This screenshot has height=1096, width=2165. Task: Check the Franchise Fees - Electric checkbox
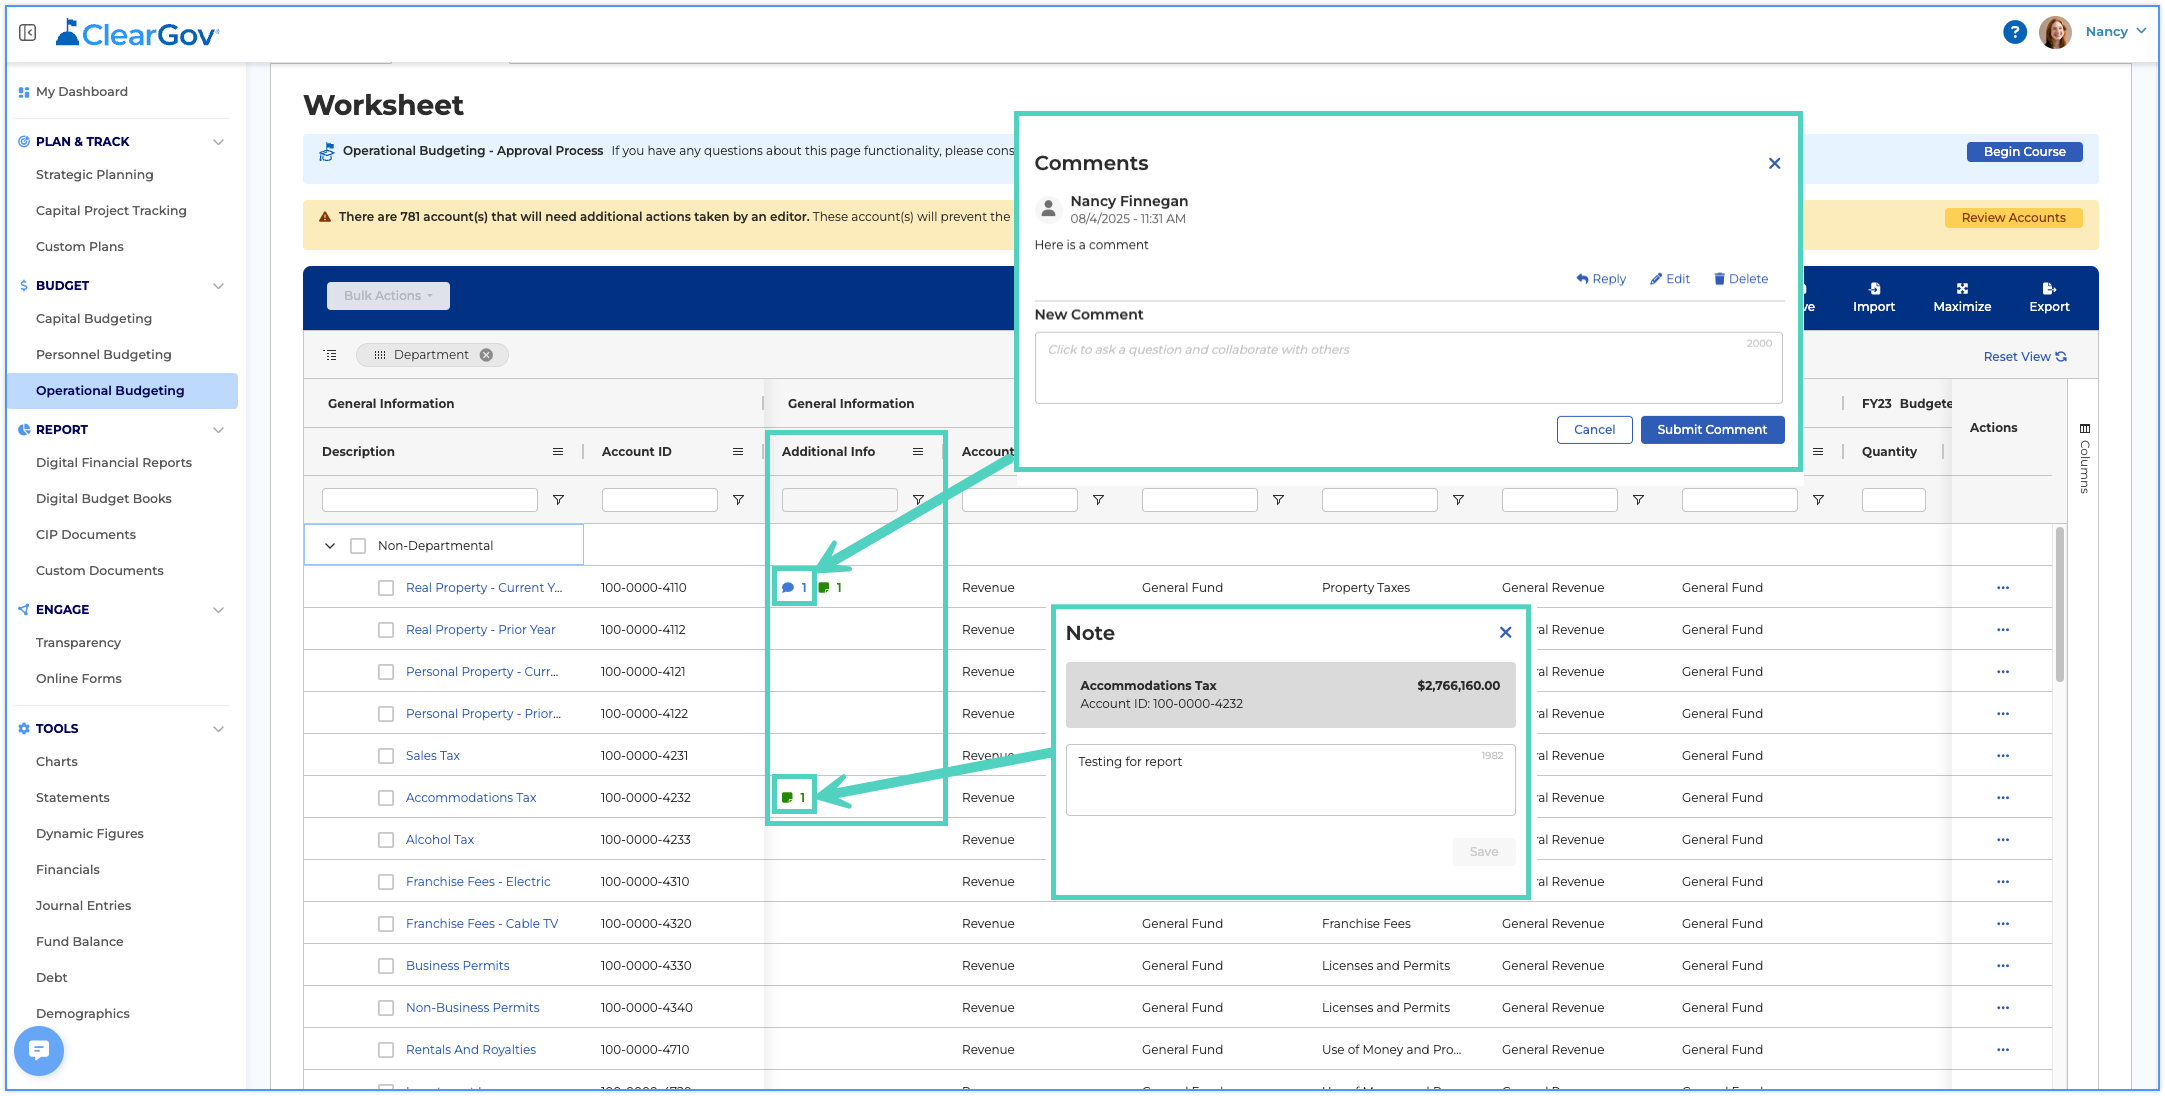tap(386, 882)
